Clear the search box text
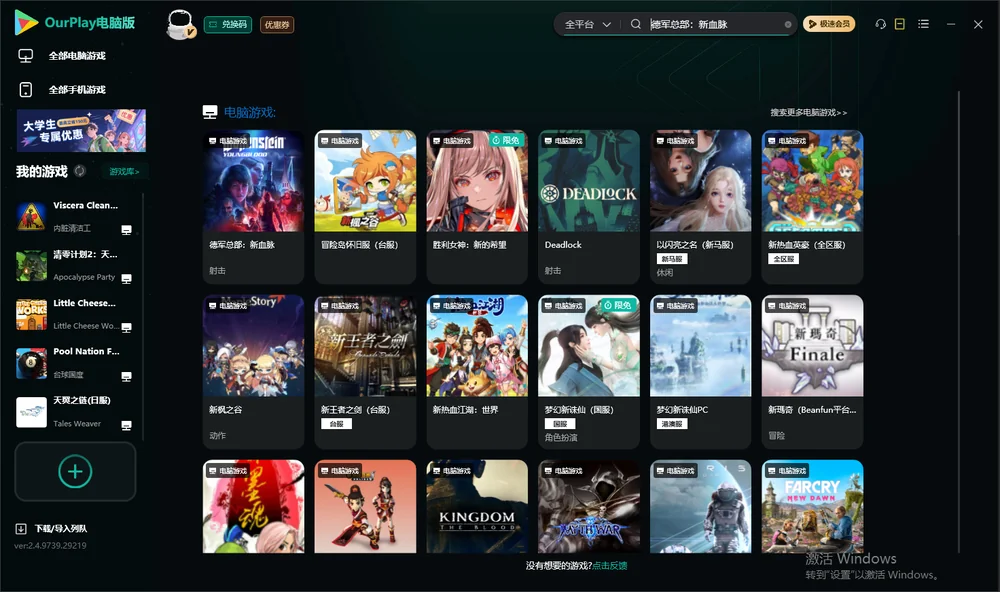 tap(788, 24)
